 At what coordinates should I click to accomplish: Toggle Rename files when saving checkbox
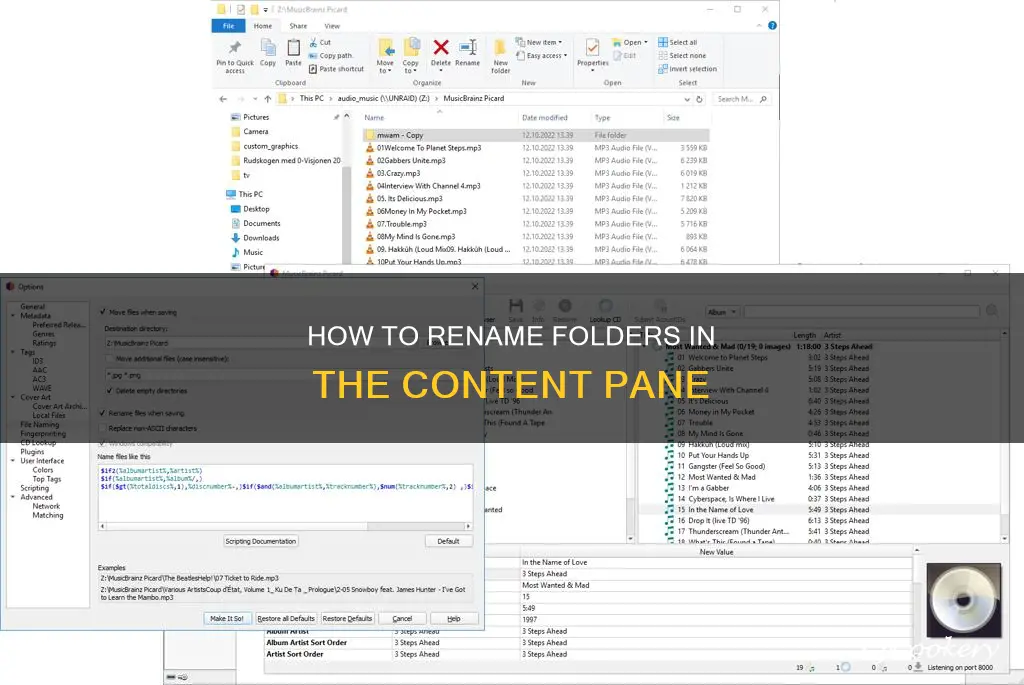point(103,413)
